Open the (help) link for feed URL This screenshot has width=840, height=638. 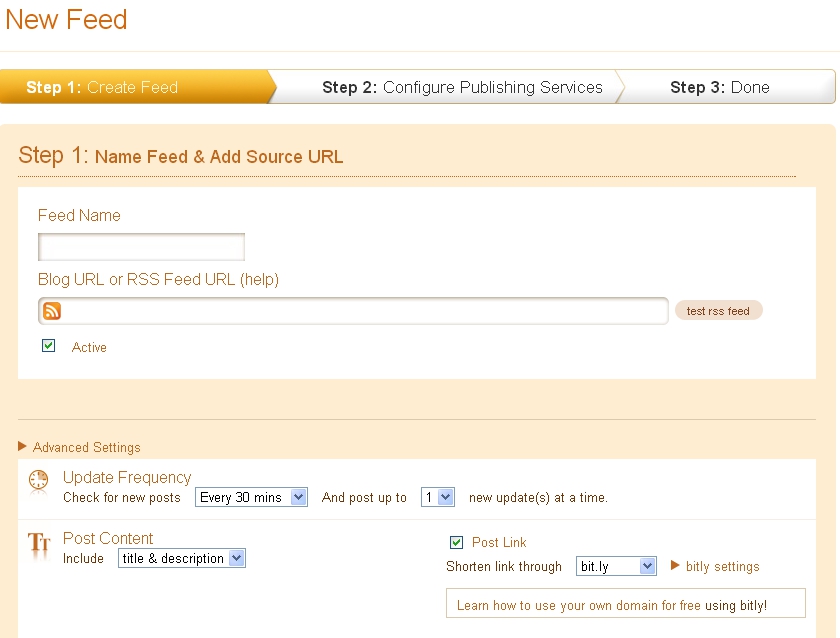[259, 280]
